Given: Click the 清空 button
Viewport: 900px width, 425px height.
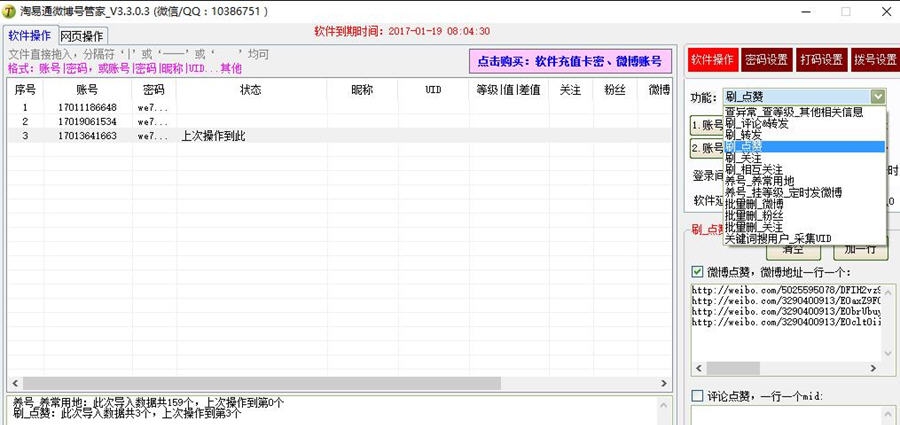Looking at the screenshot, I should (x=794, y=252).
